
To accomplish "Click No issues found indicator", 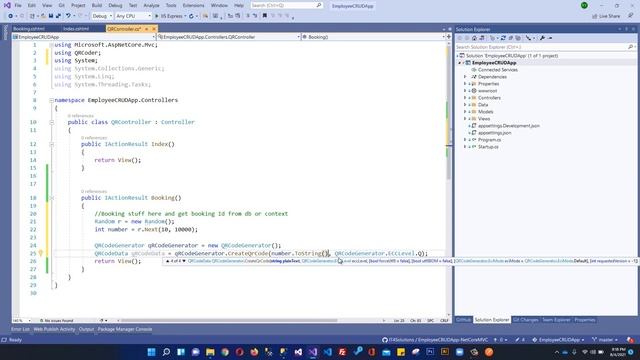I will (x=56, y=321).
